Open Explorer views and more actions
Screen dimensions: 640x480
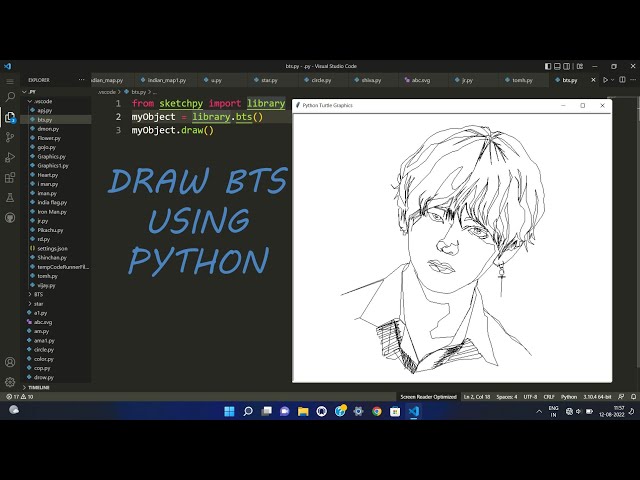click(x=82, y=80)
